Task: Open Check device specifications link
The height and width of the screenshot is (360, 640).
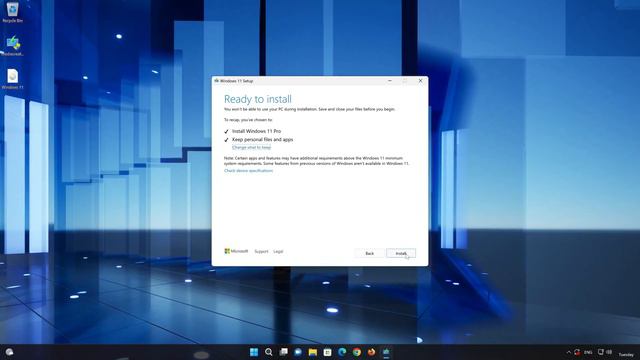Action: [x=248, y=171]
